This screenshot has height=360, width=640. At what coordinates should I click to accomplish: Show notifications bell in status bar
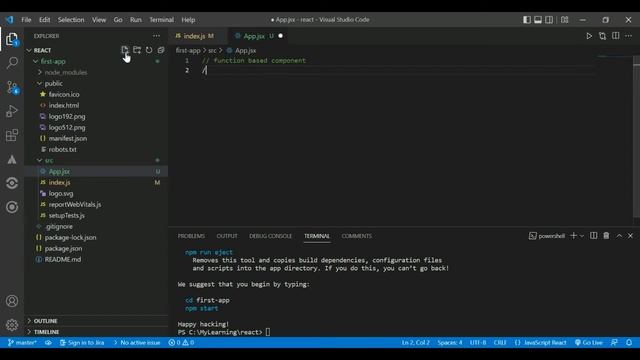click(x=629, y=342)
